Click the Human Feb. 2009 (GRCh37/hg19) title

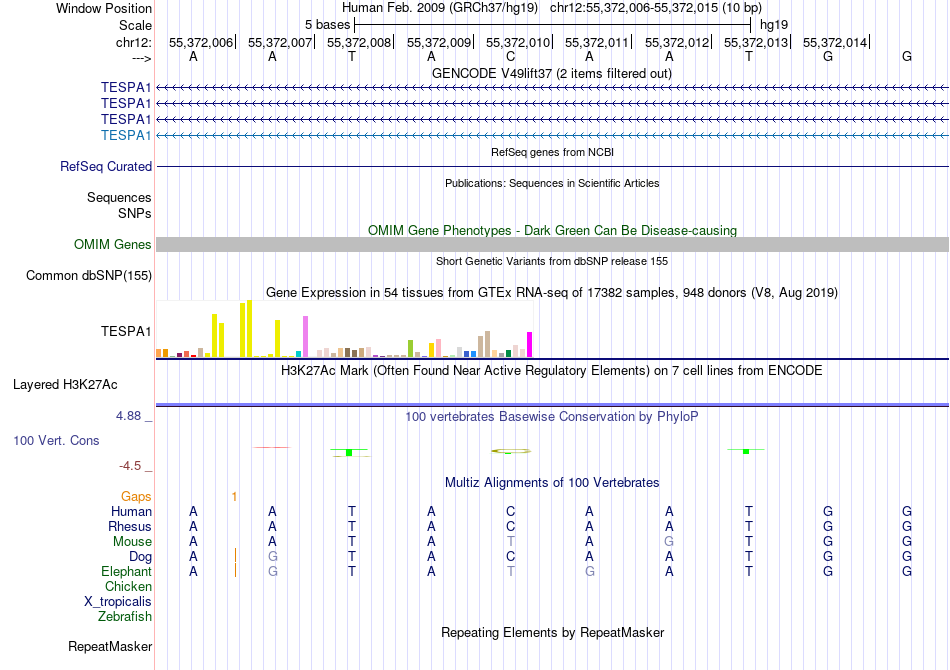tap(440, 8)
